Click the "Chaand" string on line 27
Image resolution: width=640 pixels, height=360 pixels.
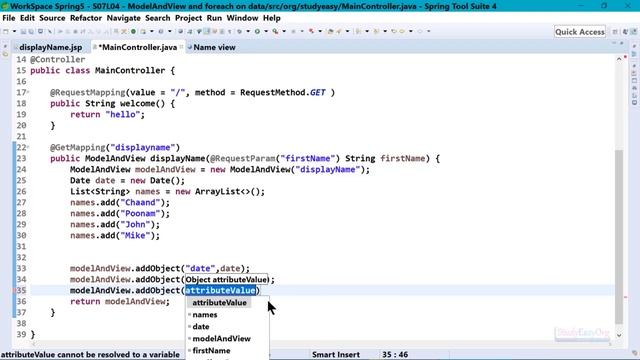click(140, 202)
